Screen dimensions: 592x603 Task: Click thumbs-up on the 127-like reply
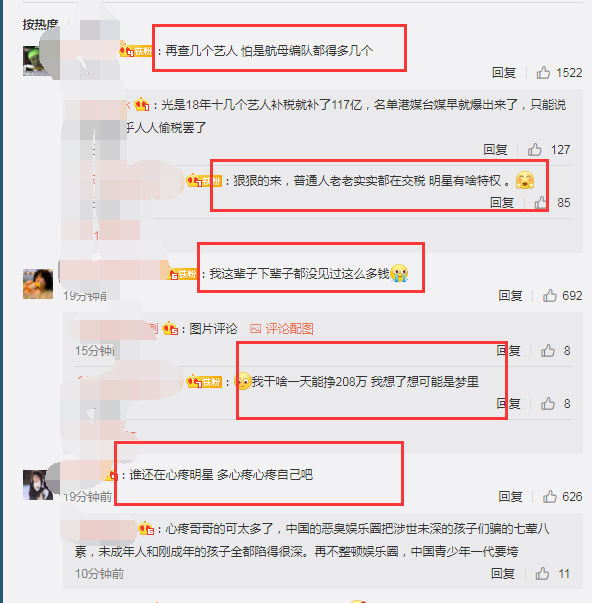click(535, 149)
